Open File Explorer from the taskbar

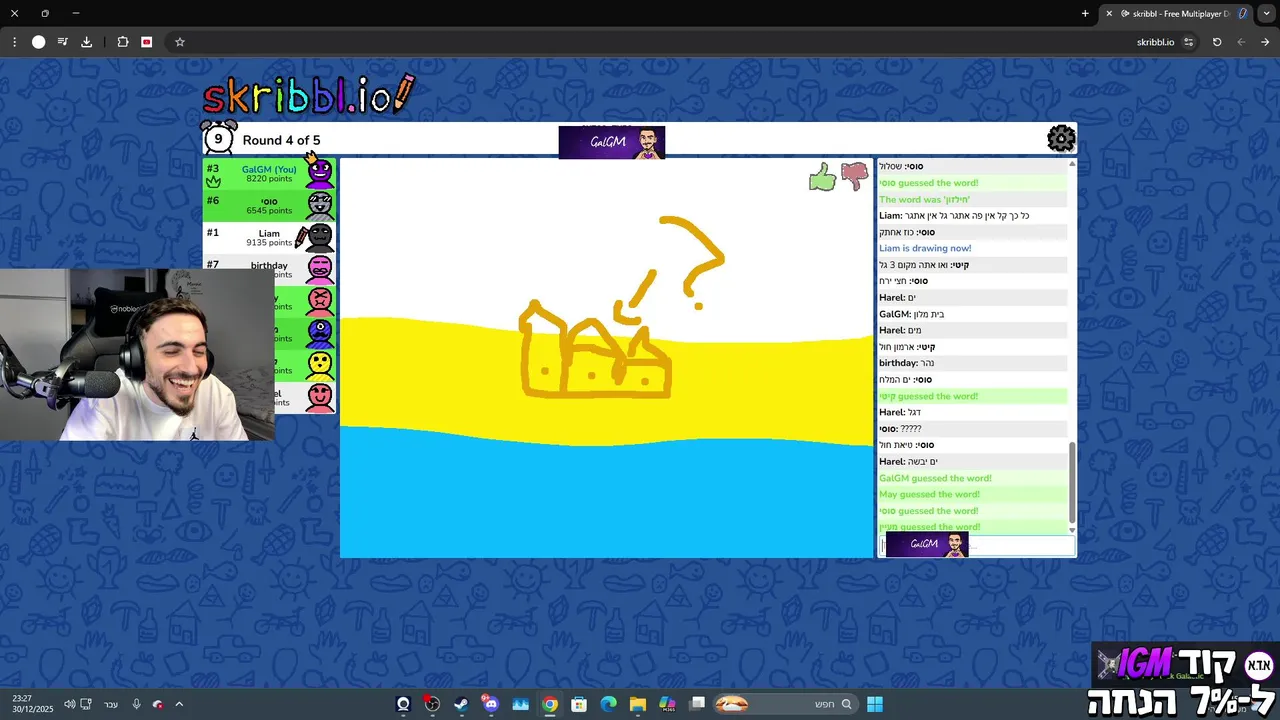638,704
